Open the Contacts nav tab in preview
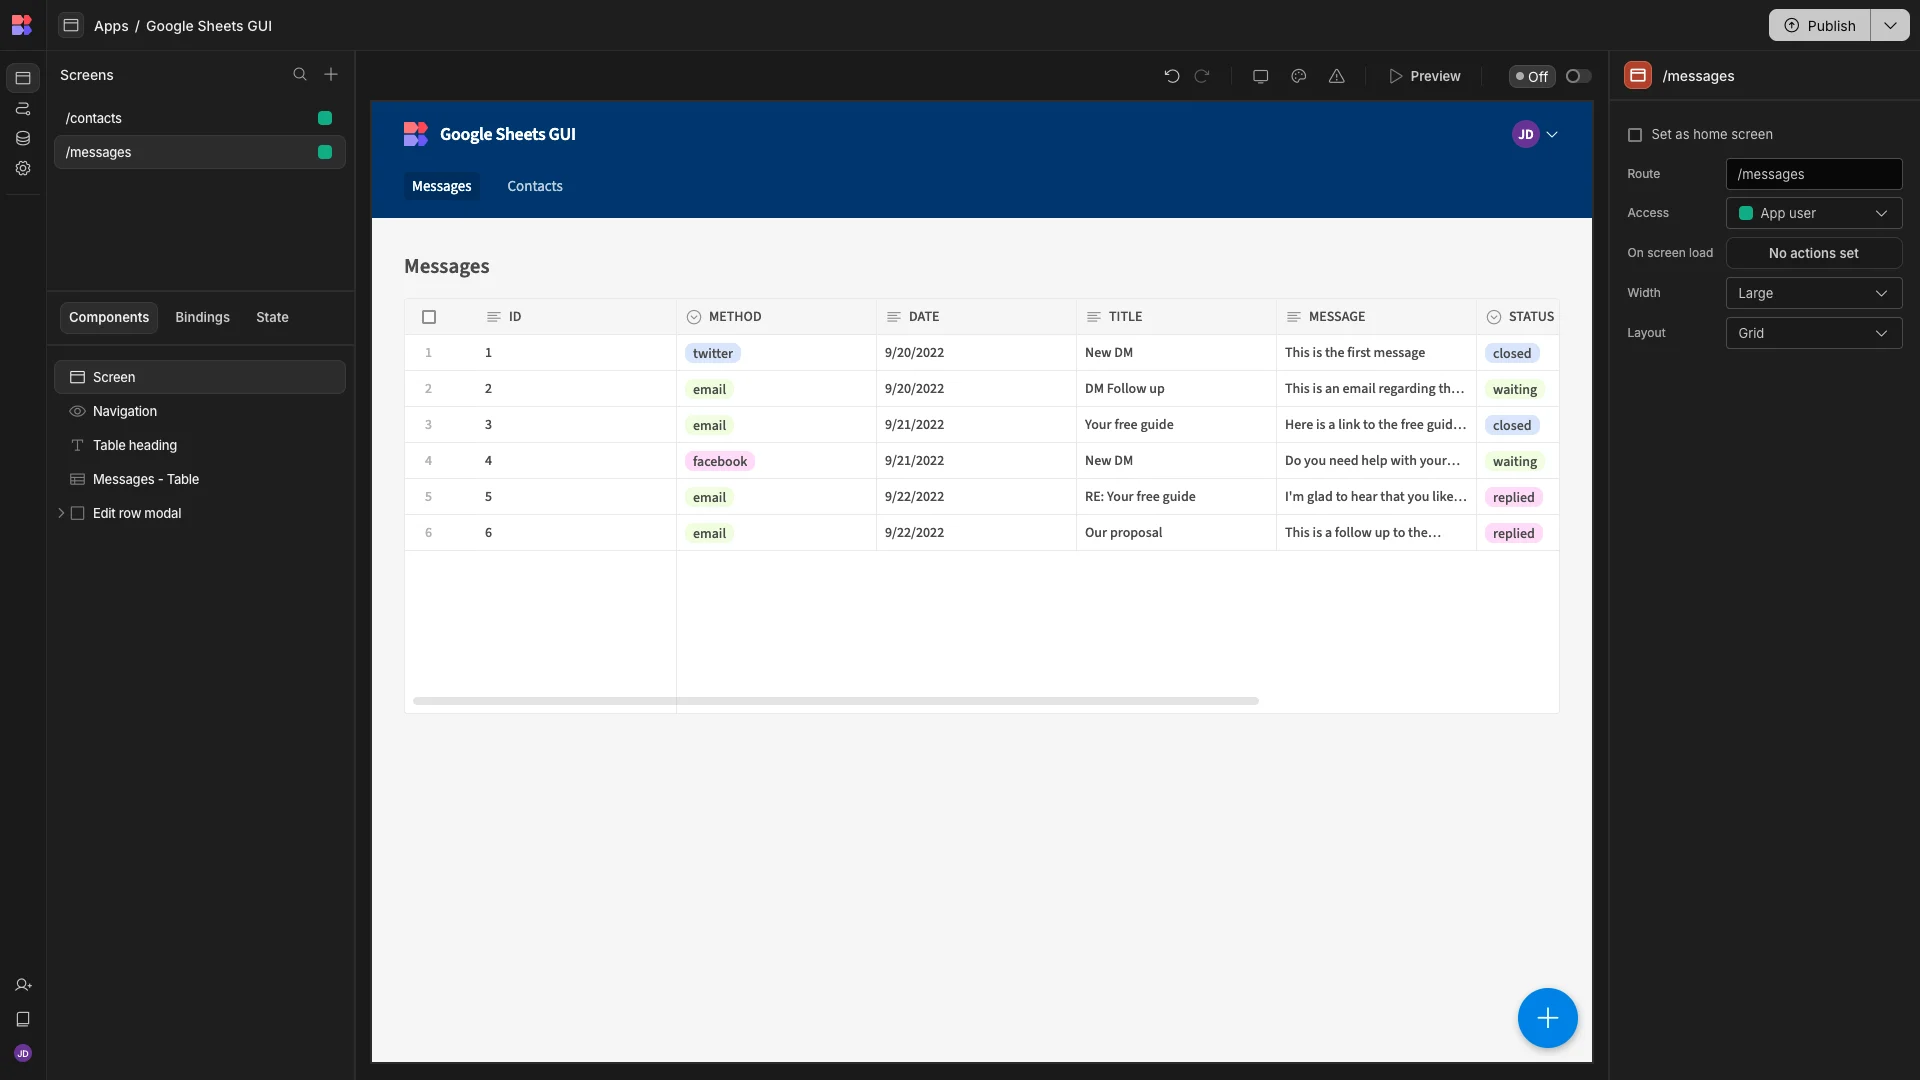The height and width of the screenshot is (1080, 1920). click(535, 186)
